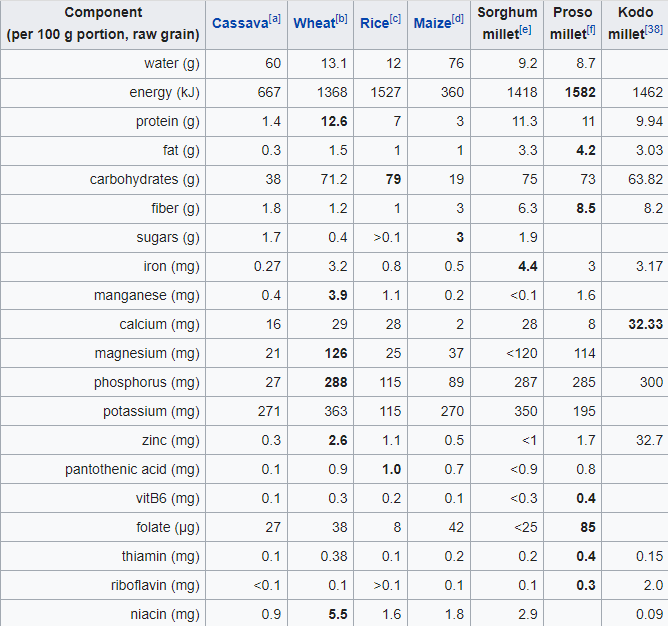This screenshot has width=668, height=626.
Task: Select the 'zinc (mg)' row label
Action: [170, 440]
